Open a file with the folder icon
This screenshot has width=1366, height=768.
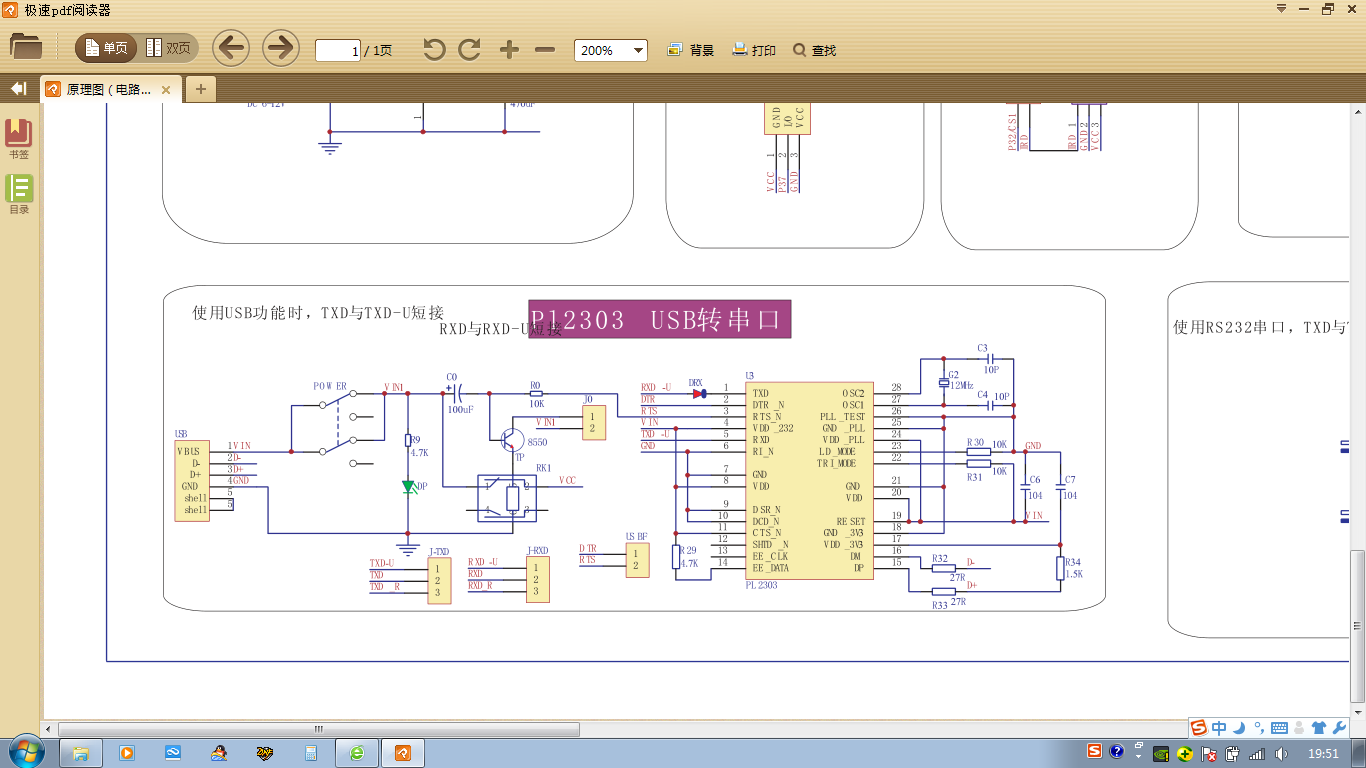tap(26, 47)
